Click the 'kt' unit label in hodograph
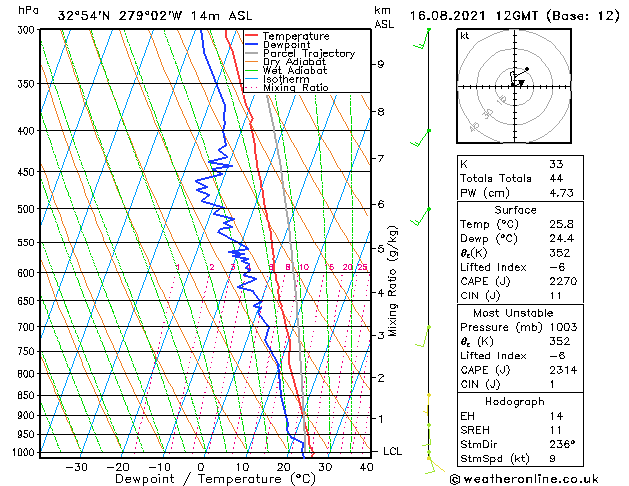Image resolution: width=629 pixels, height=486 pixels. pyautogui.click(x=465, y=35)
